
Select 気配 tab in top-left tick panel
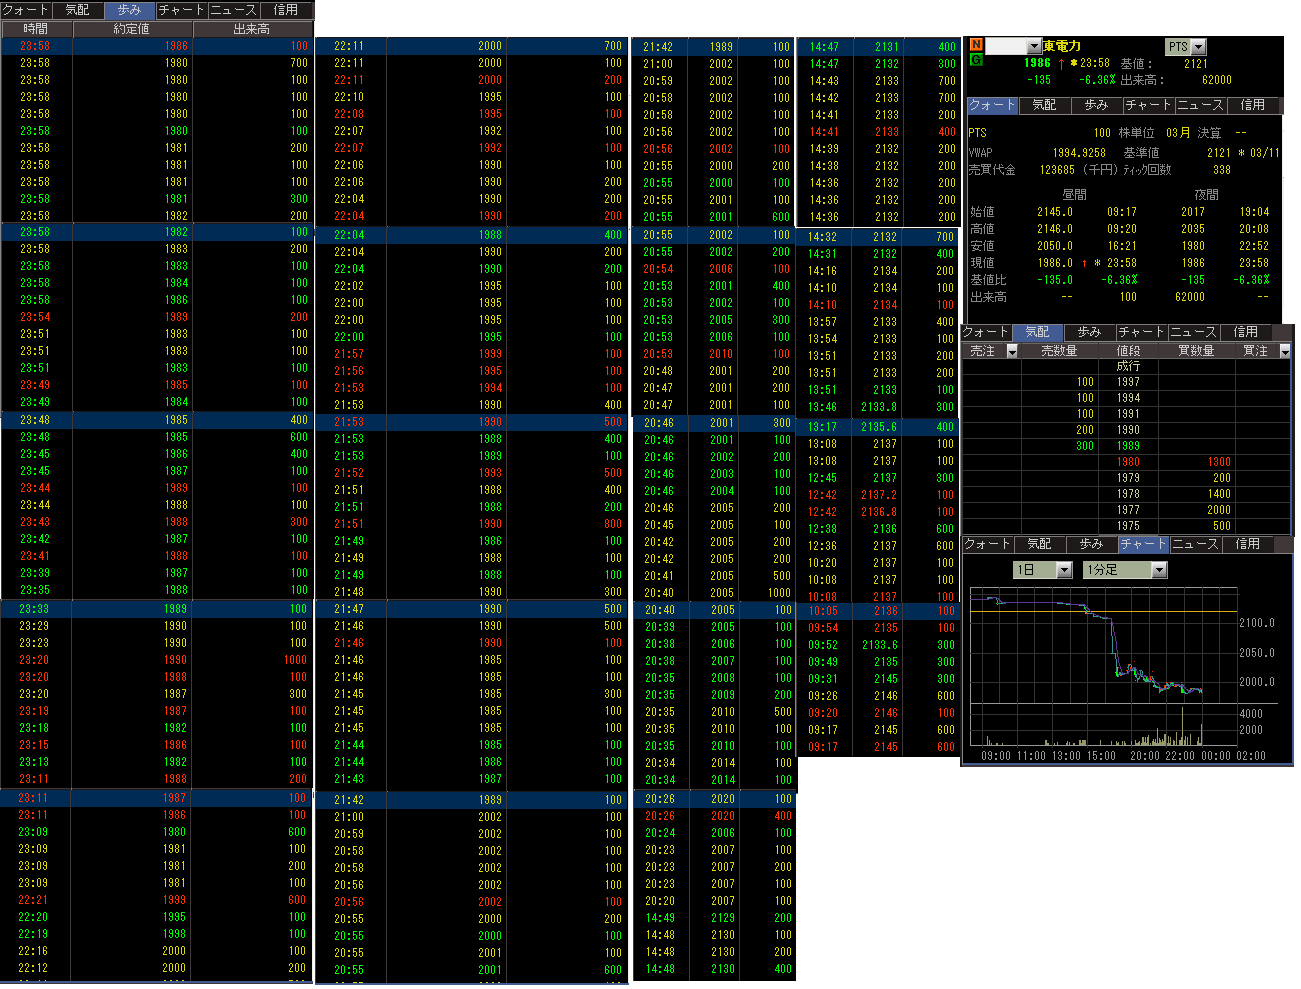click(x=77, y=9)
